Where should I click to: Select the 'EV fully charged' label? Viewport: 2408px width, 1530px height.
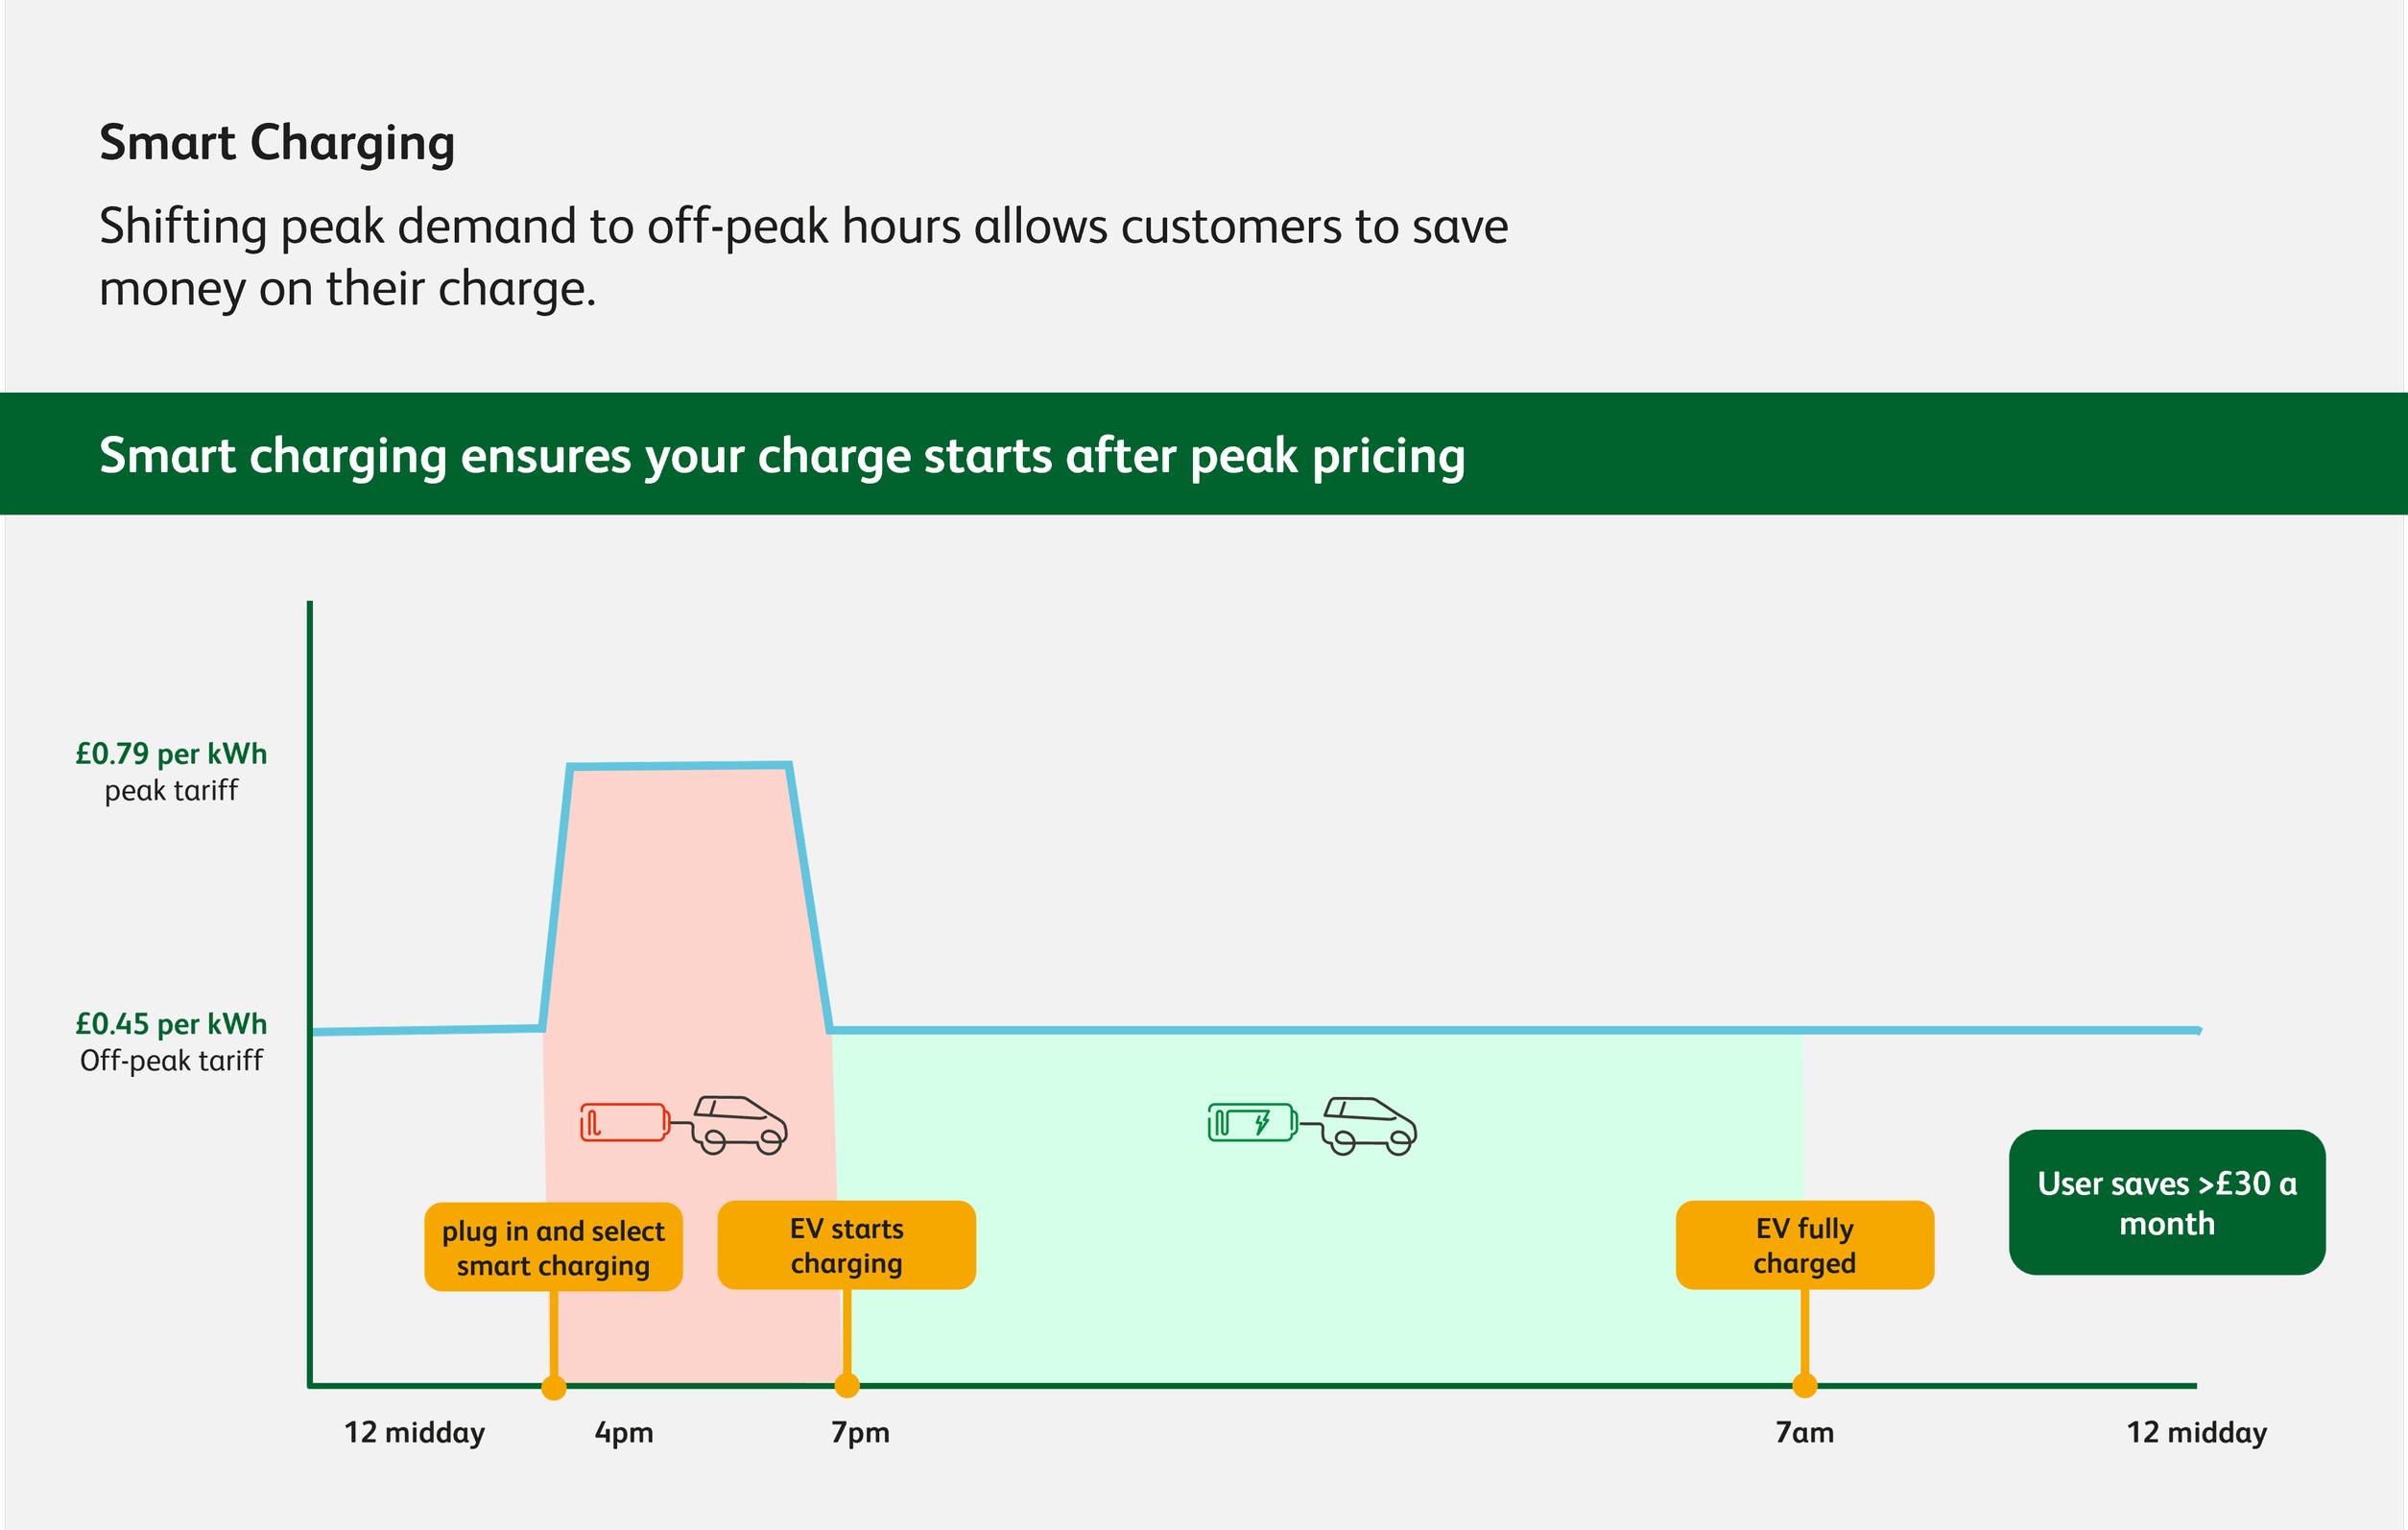point(1805,1245)
